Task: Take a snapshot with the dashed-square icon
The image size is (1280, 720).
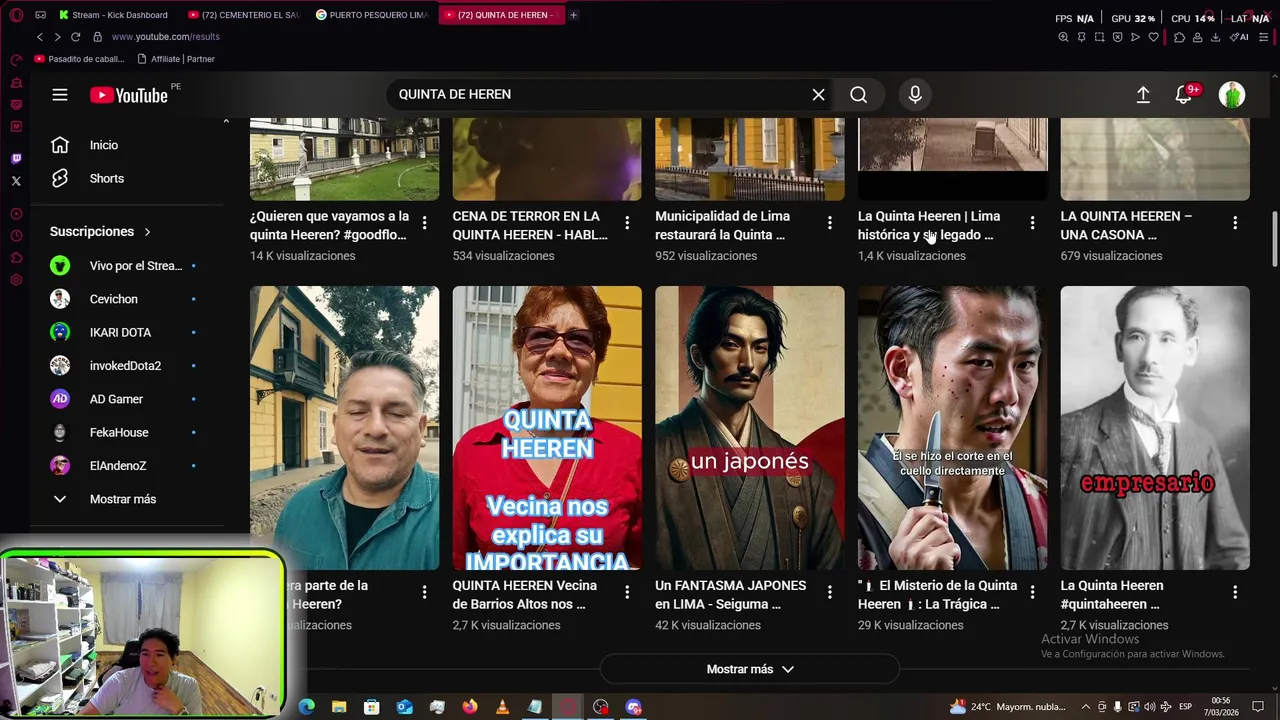Action: click(1099, 37)
